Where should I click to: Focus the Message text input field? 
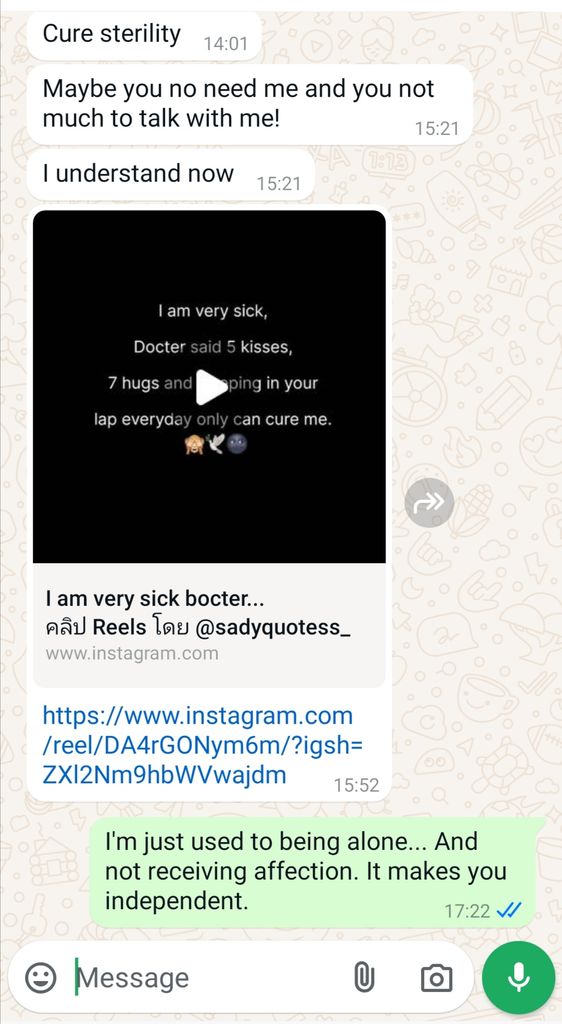click(x=209, y=978)
